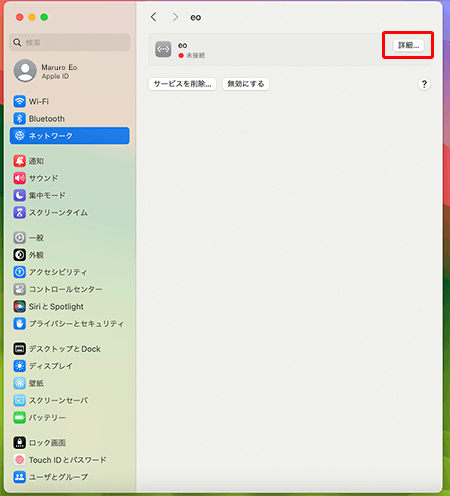Open プライバシーとセキュリティ hand icon
This screenshot has height=496, width=450.
tap(19, 324)
